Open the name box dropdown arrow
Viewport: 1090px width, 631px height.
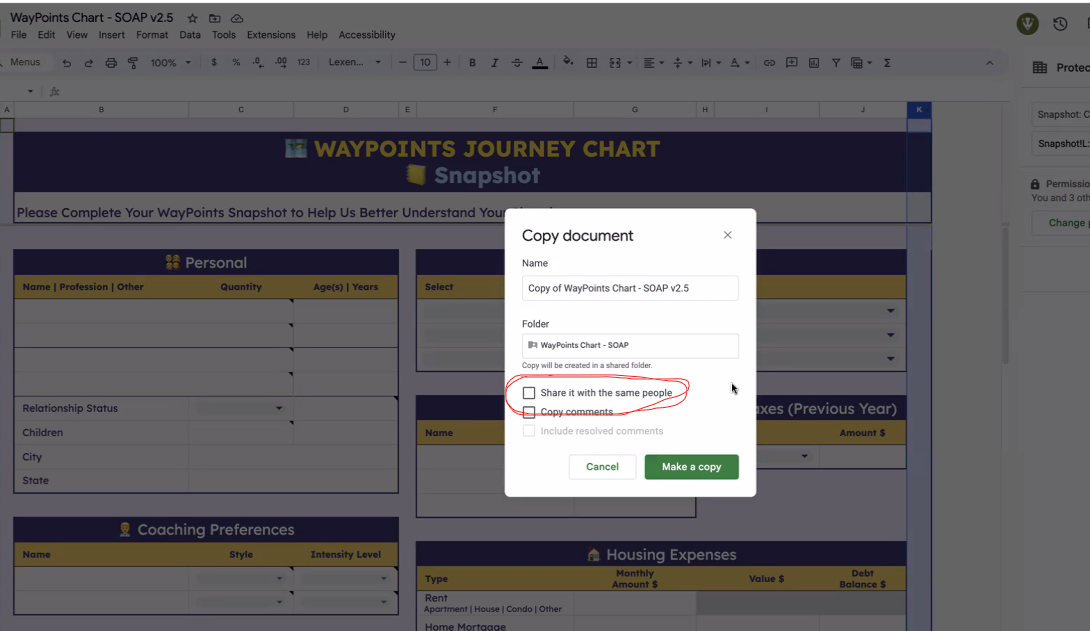point(30,91)
